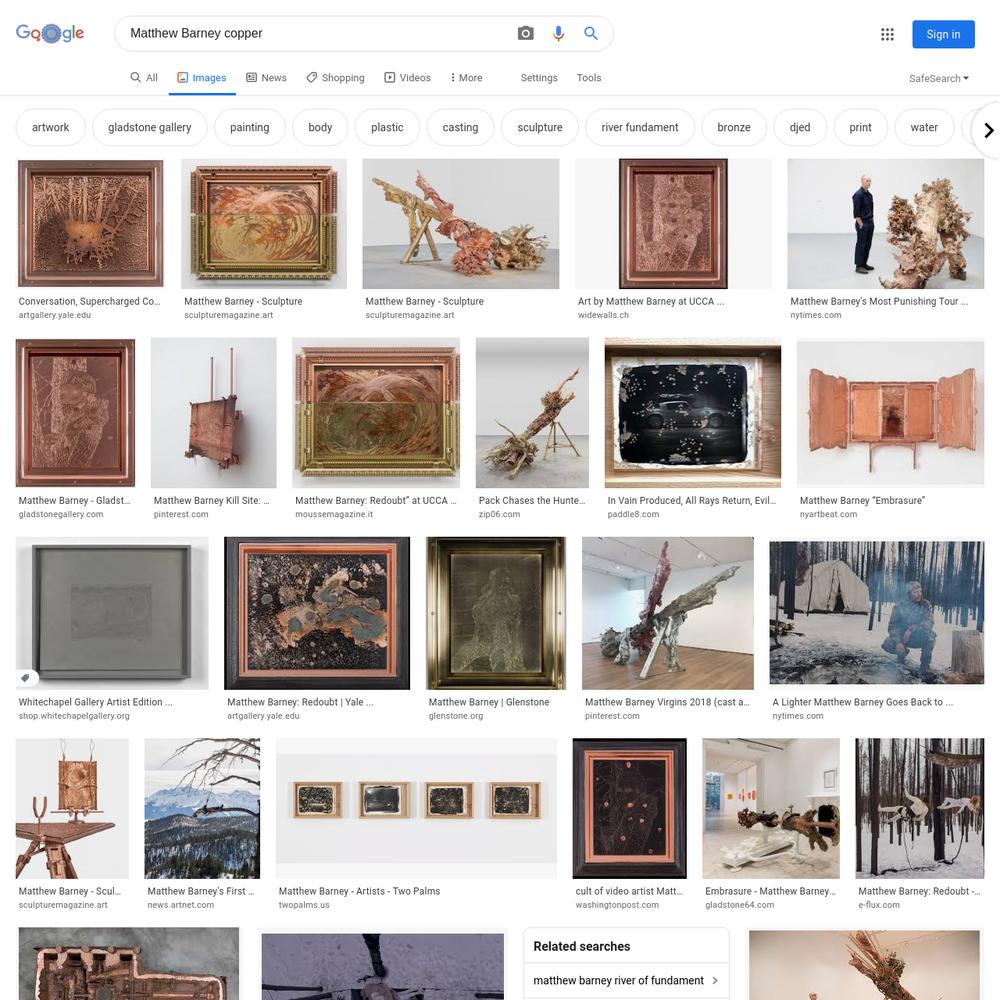Viewport: 1000px width, 1000px height.
Task: Open the Glenstone Matthew Barney image
Action: tap(496, 613)
